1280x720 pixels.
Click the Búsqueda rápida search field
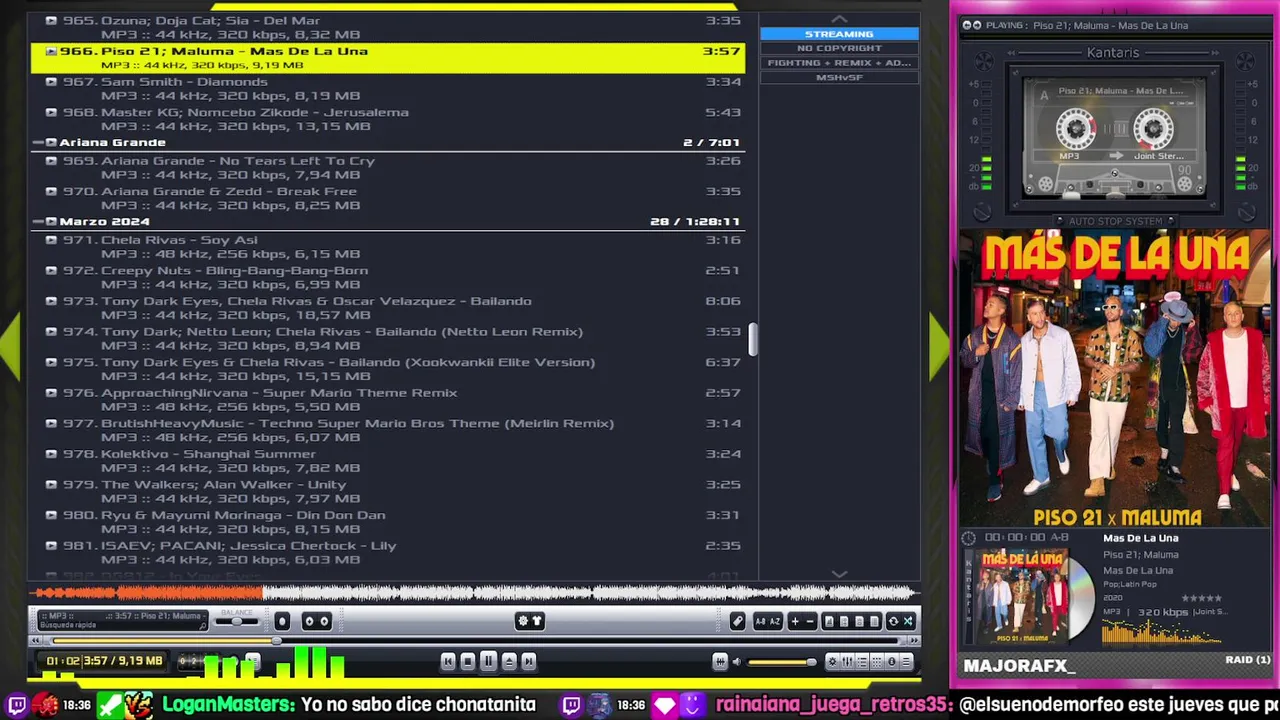[x=122, y=626]
